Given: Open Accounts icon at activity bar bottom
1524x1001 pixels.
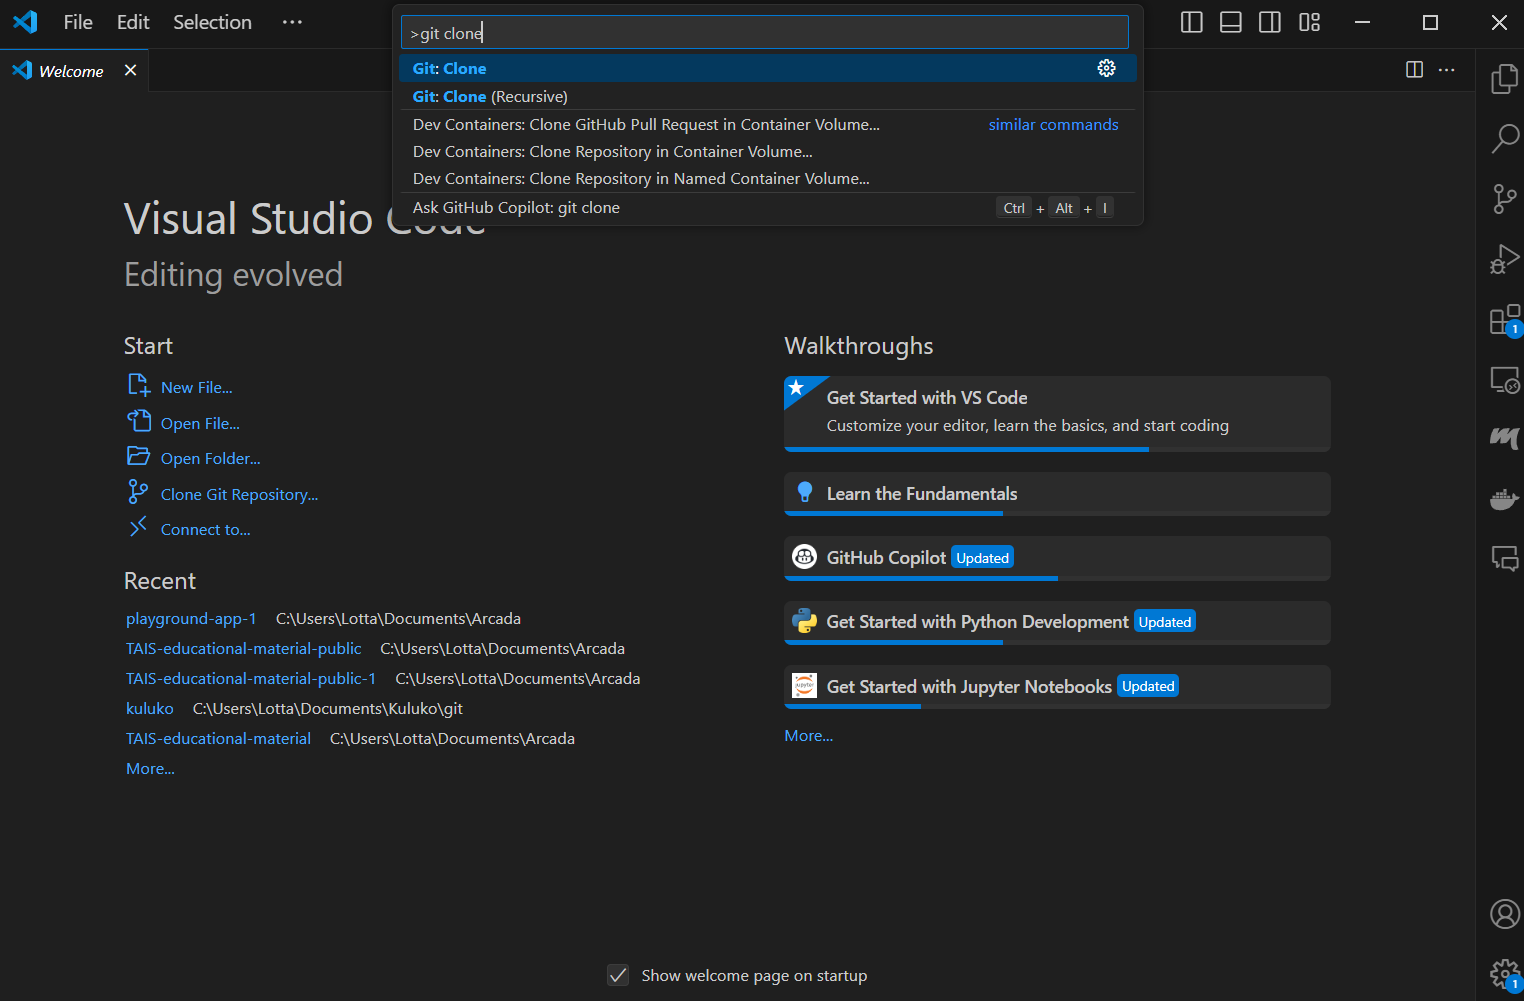Looking at the screenshot, I should tap(1504, 914).
